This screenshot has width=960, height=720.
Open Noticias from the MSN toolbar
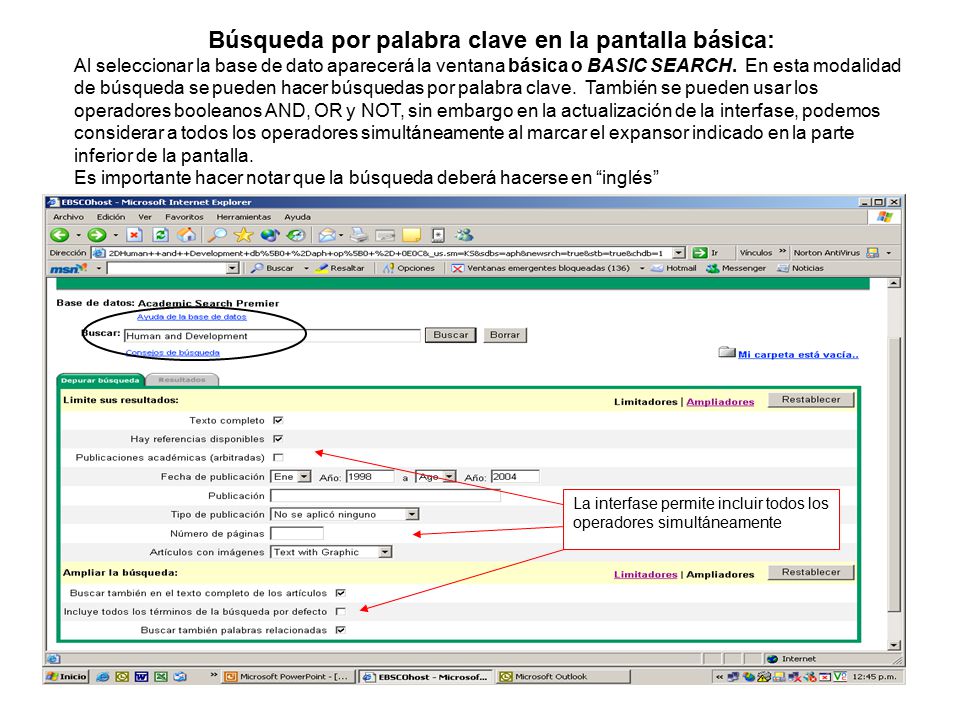(801, 268)
